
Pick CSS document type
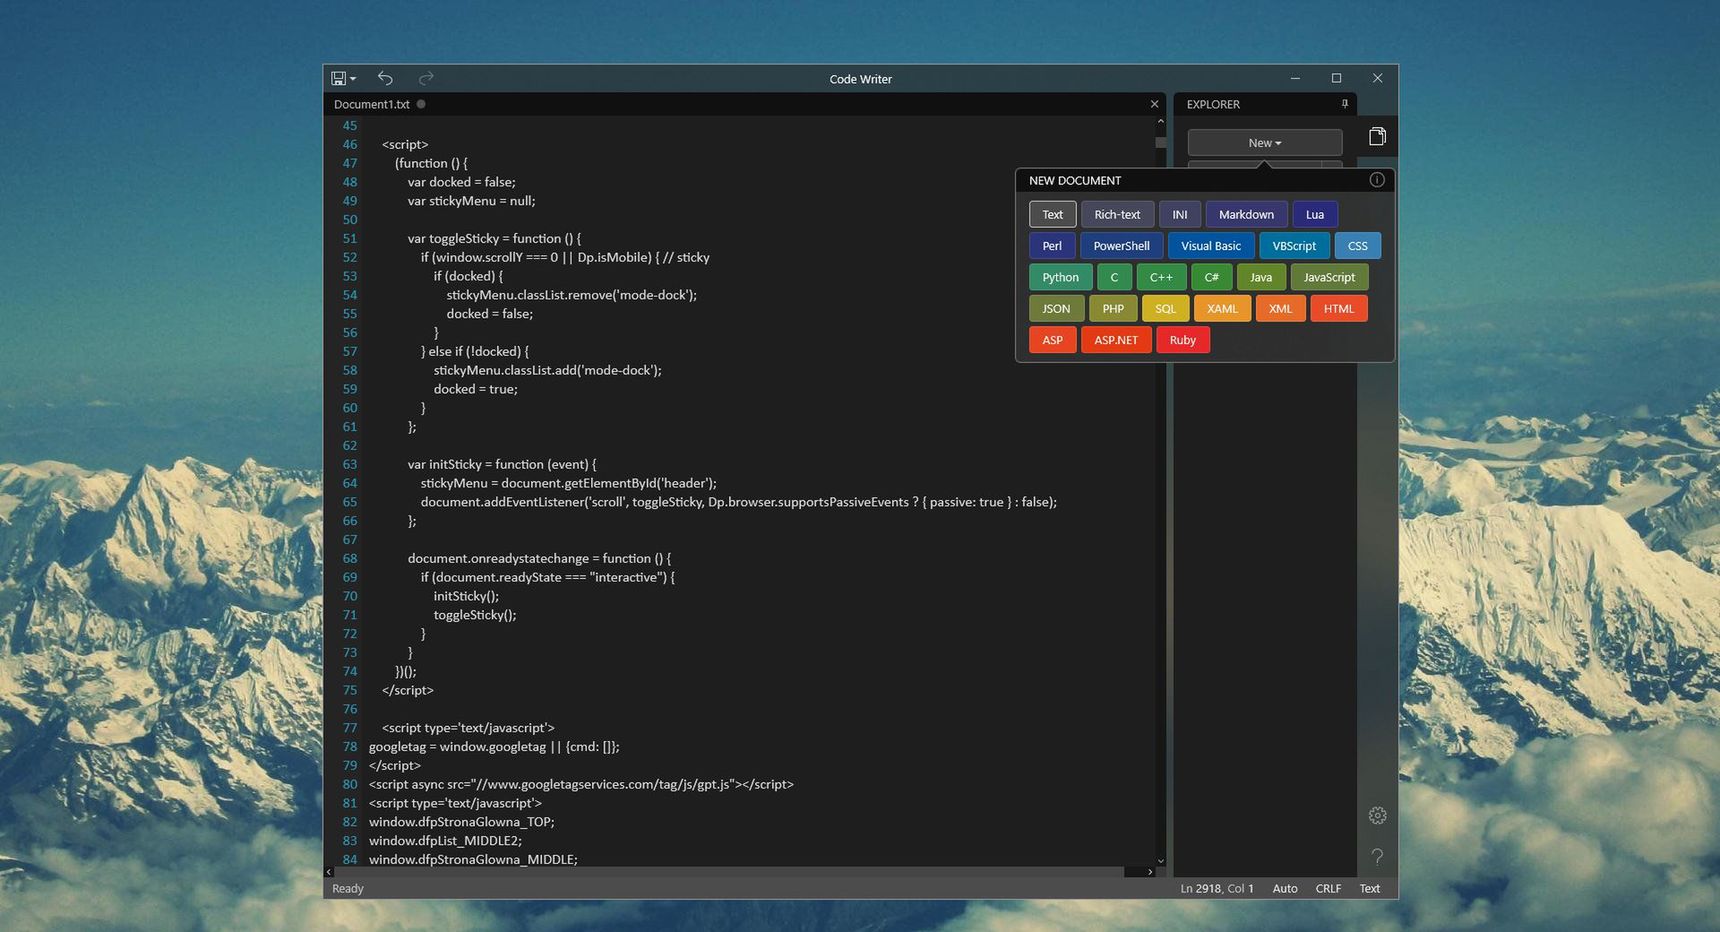(x=1357, y=246)
